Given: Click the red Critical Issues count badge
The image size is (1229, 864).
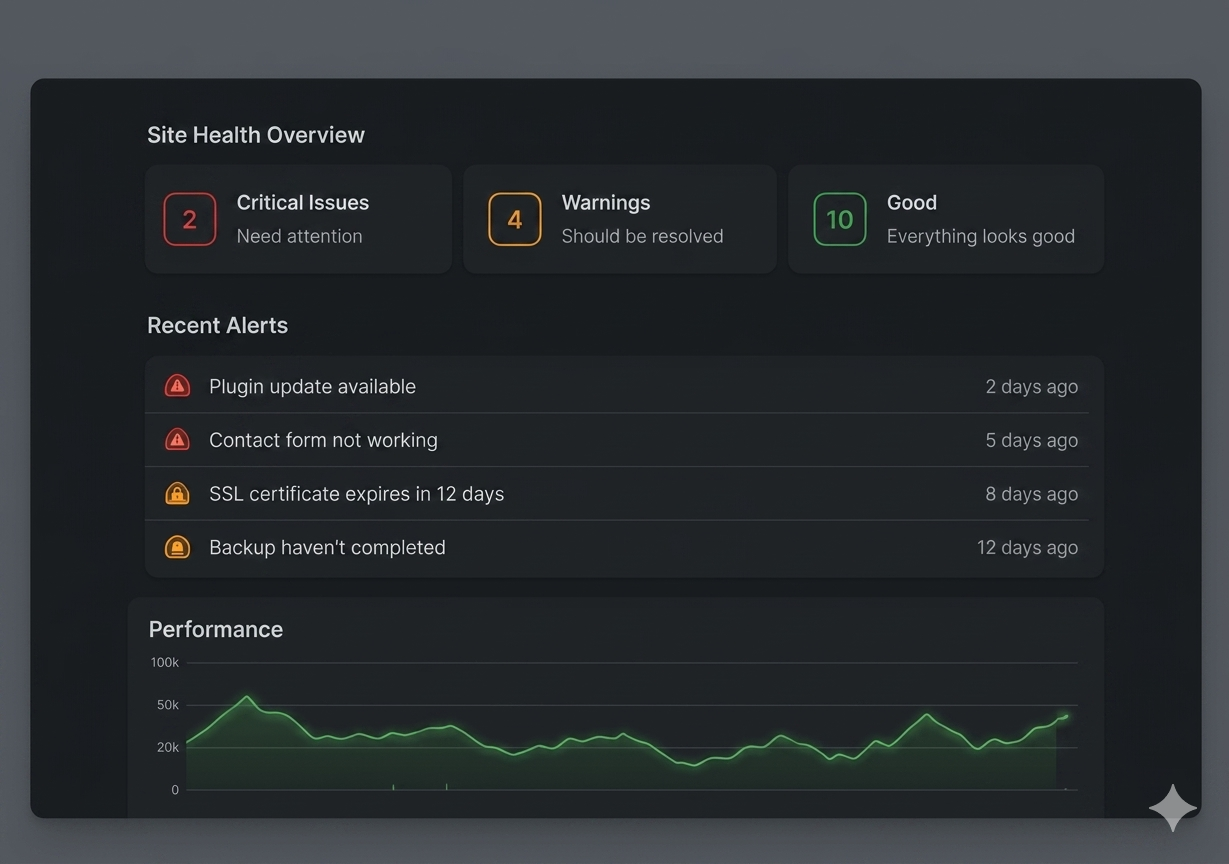Looking at the screenshot, I should pos(190,219).
